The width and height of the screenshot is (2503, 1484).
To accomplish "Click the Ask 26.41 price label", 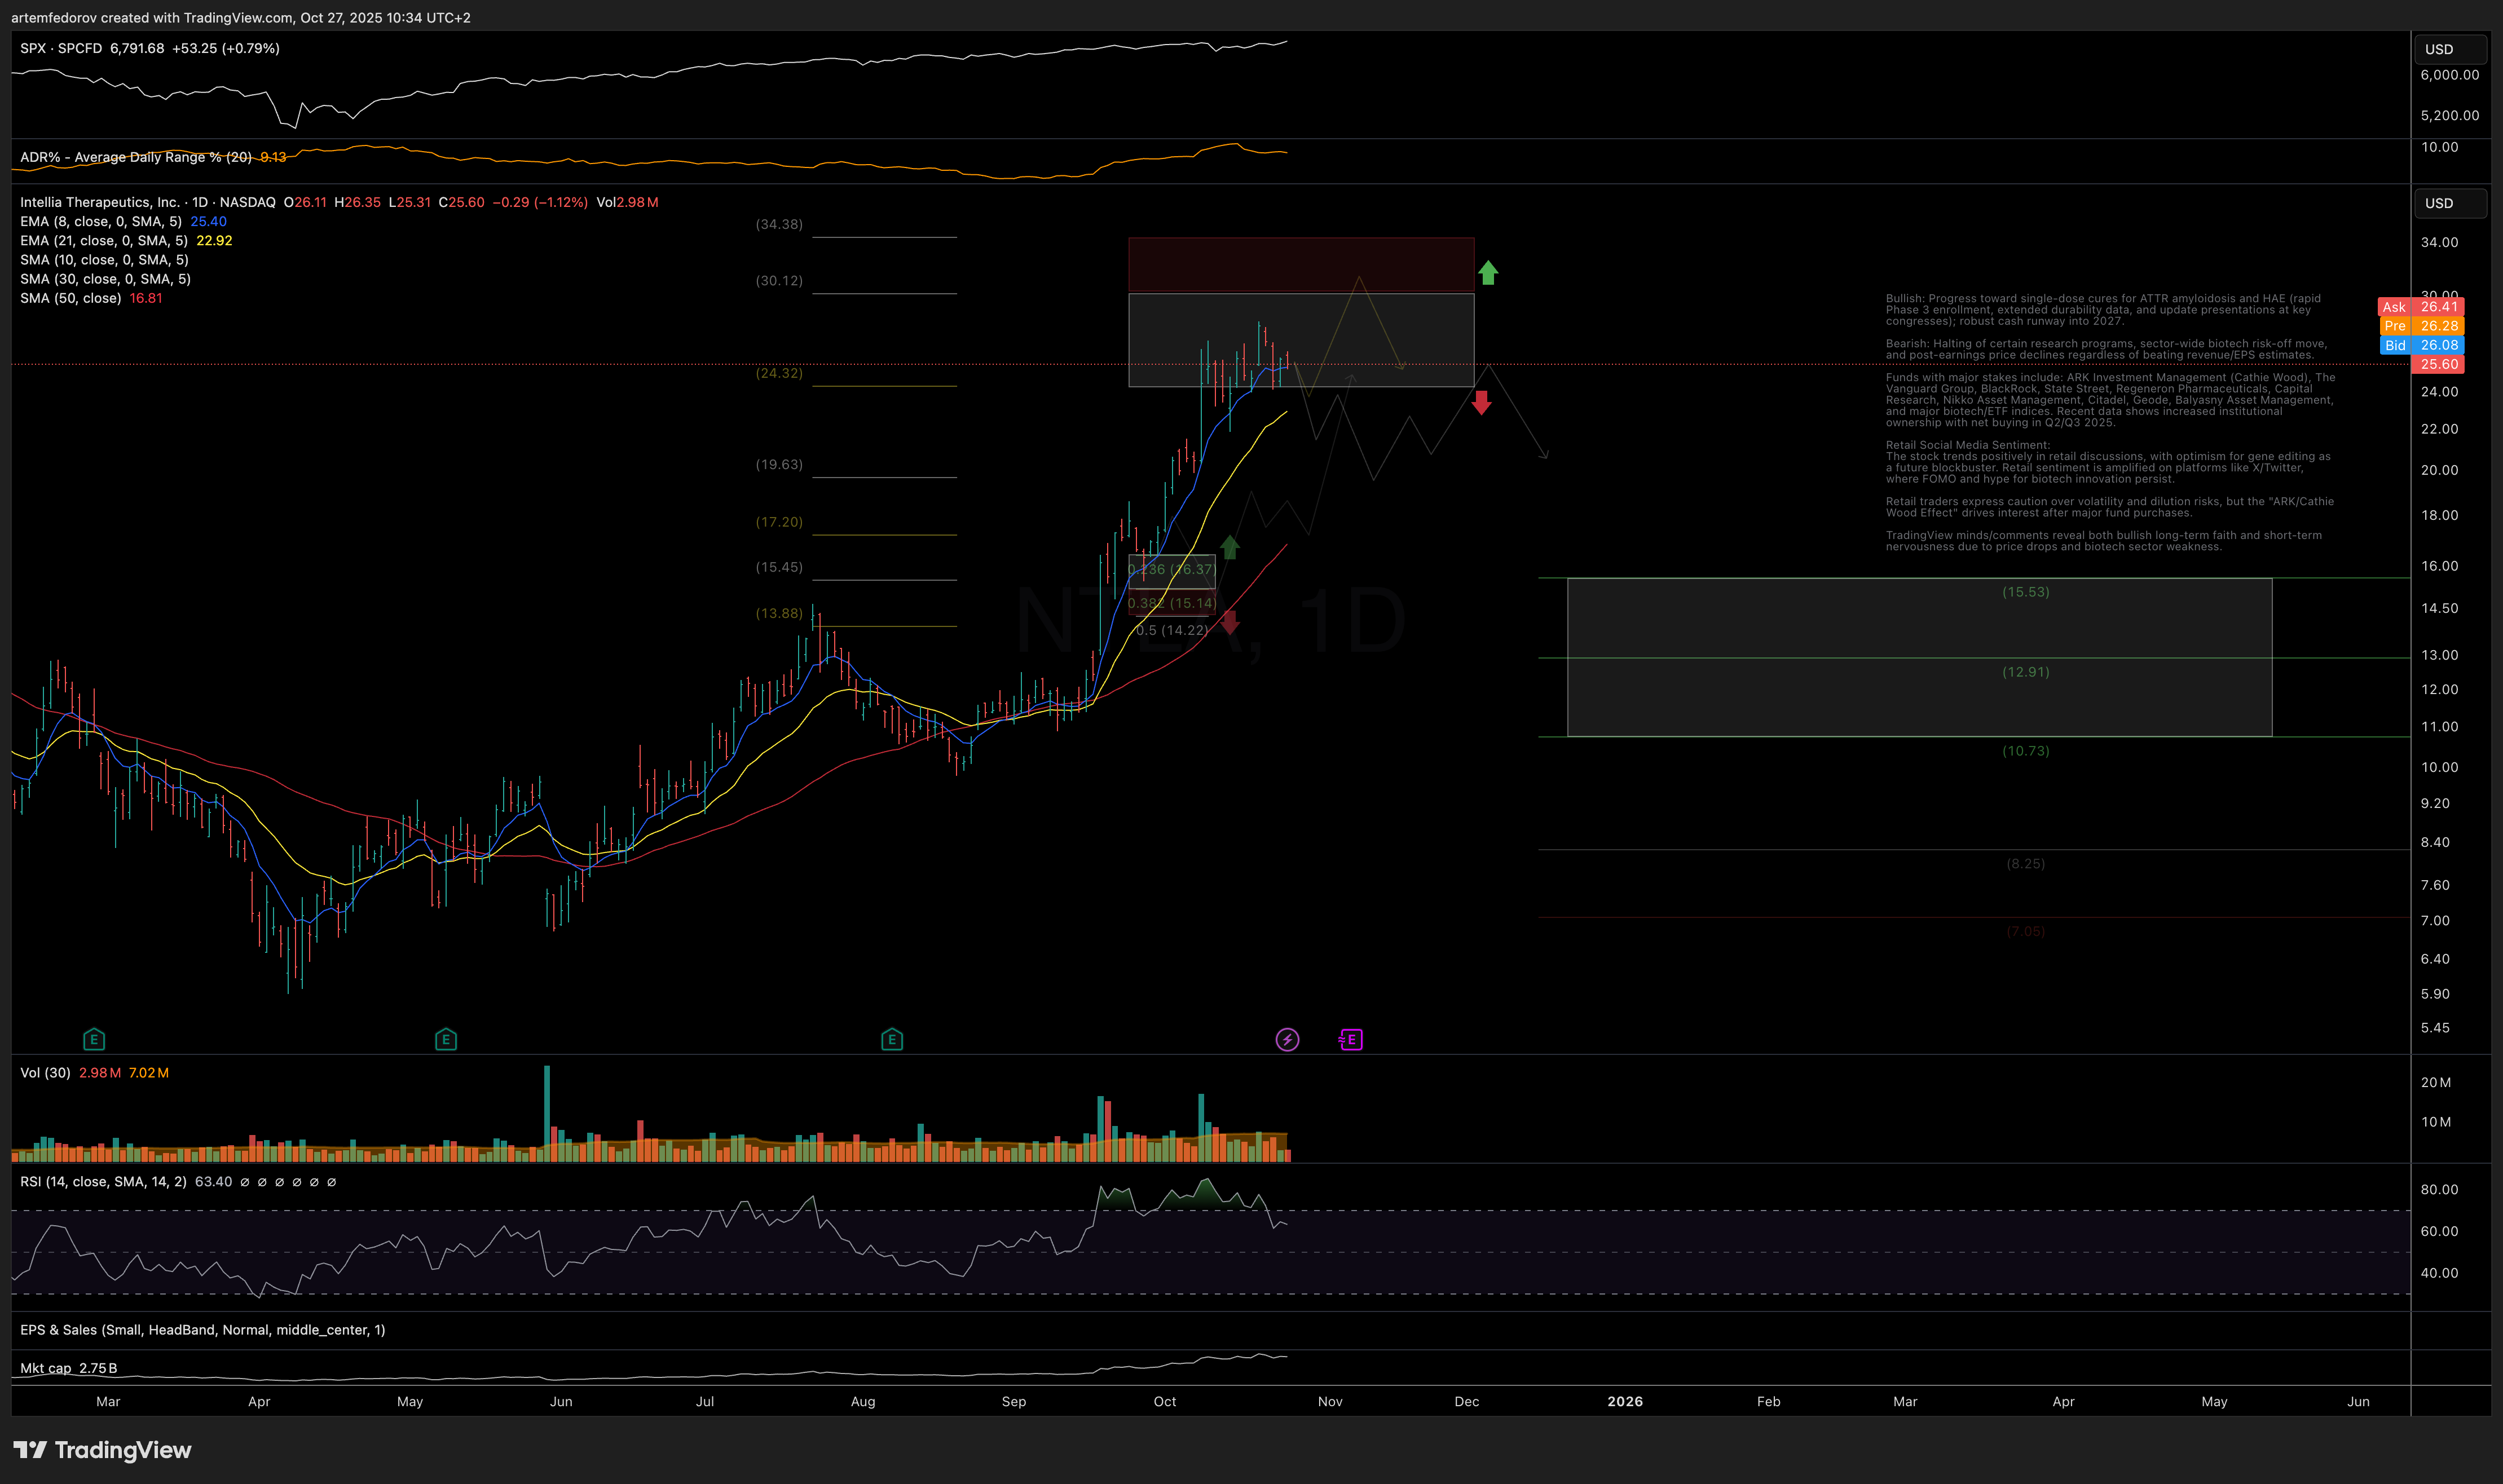I will [2421, 307].
